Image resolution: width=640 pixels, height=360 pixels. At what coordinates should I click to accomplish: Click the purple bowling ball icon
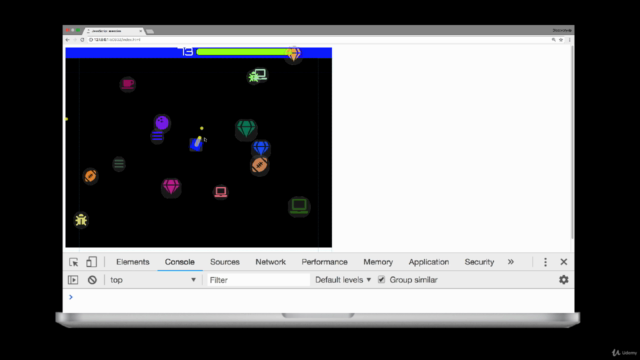point(162,122)
